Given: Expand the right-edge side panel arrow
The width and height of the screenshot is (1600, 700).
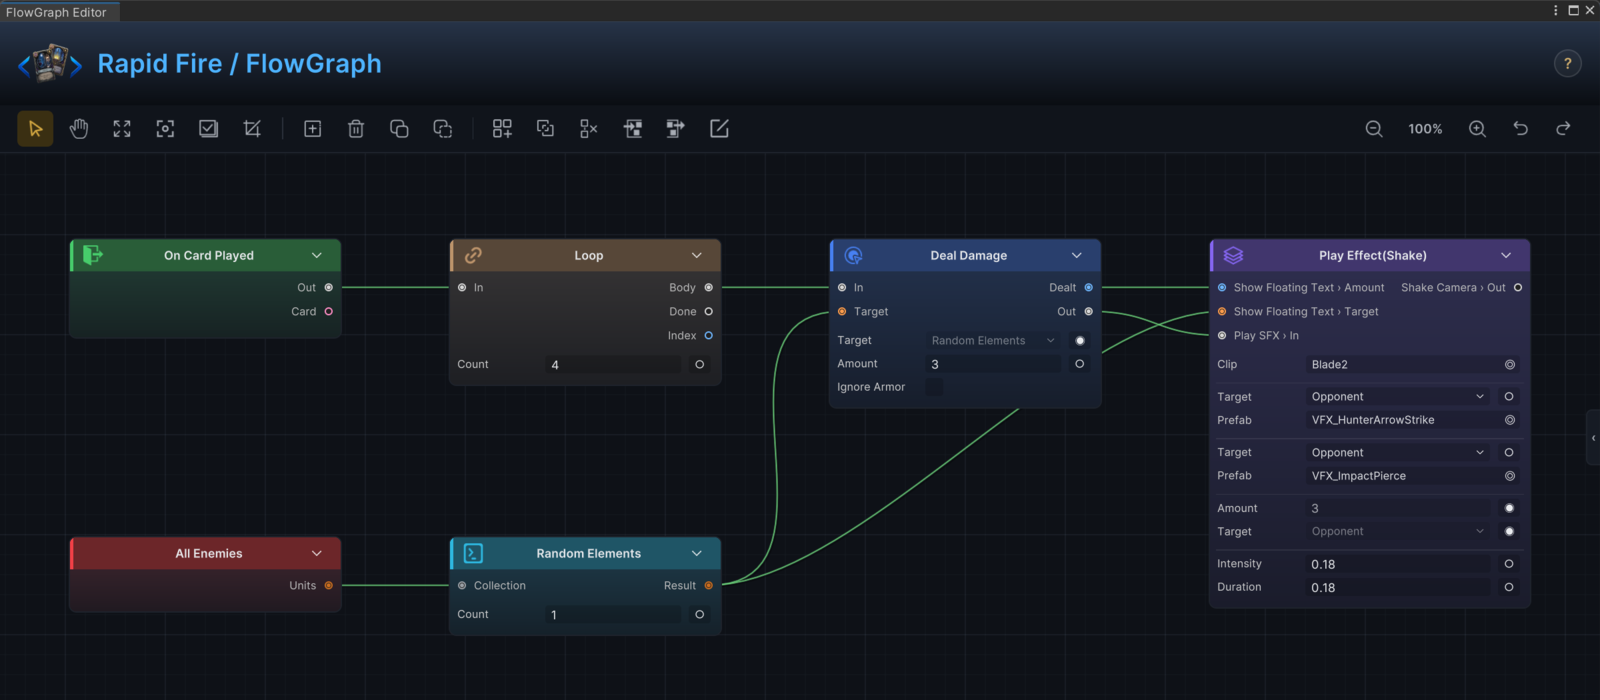Looking at the screenshot, I should [1593, 438].
